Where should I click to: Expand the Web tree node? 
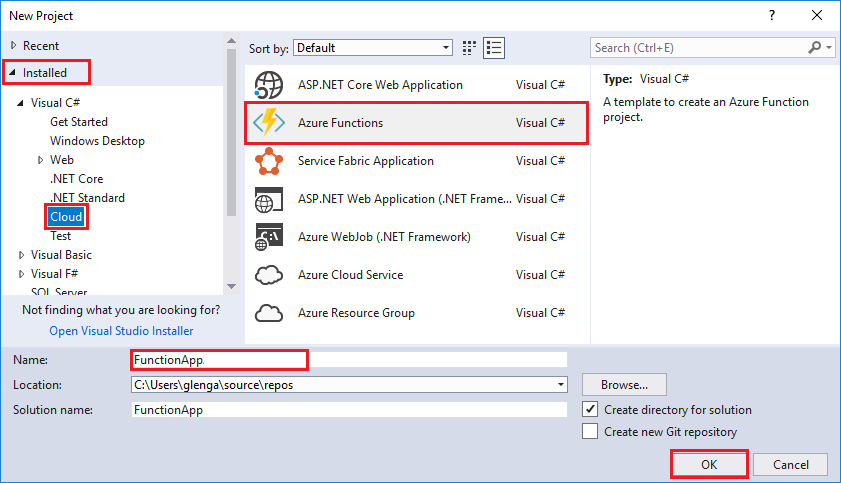[40, 160]
